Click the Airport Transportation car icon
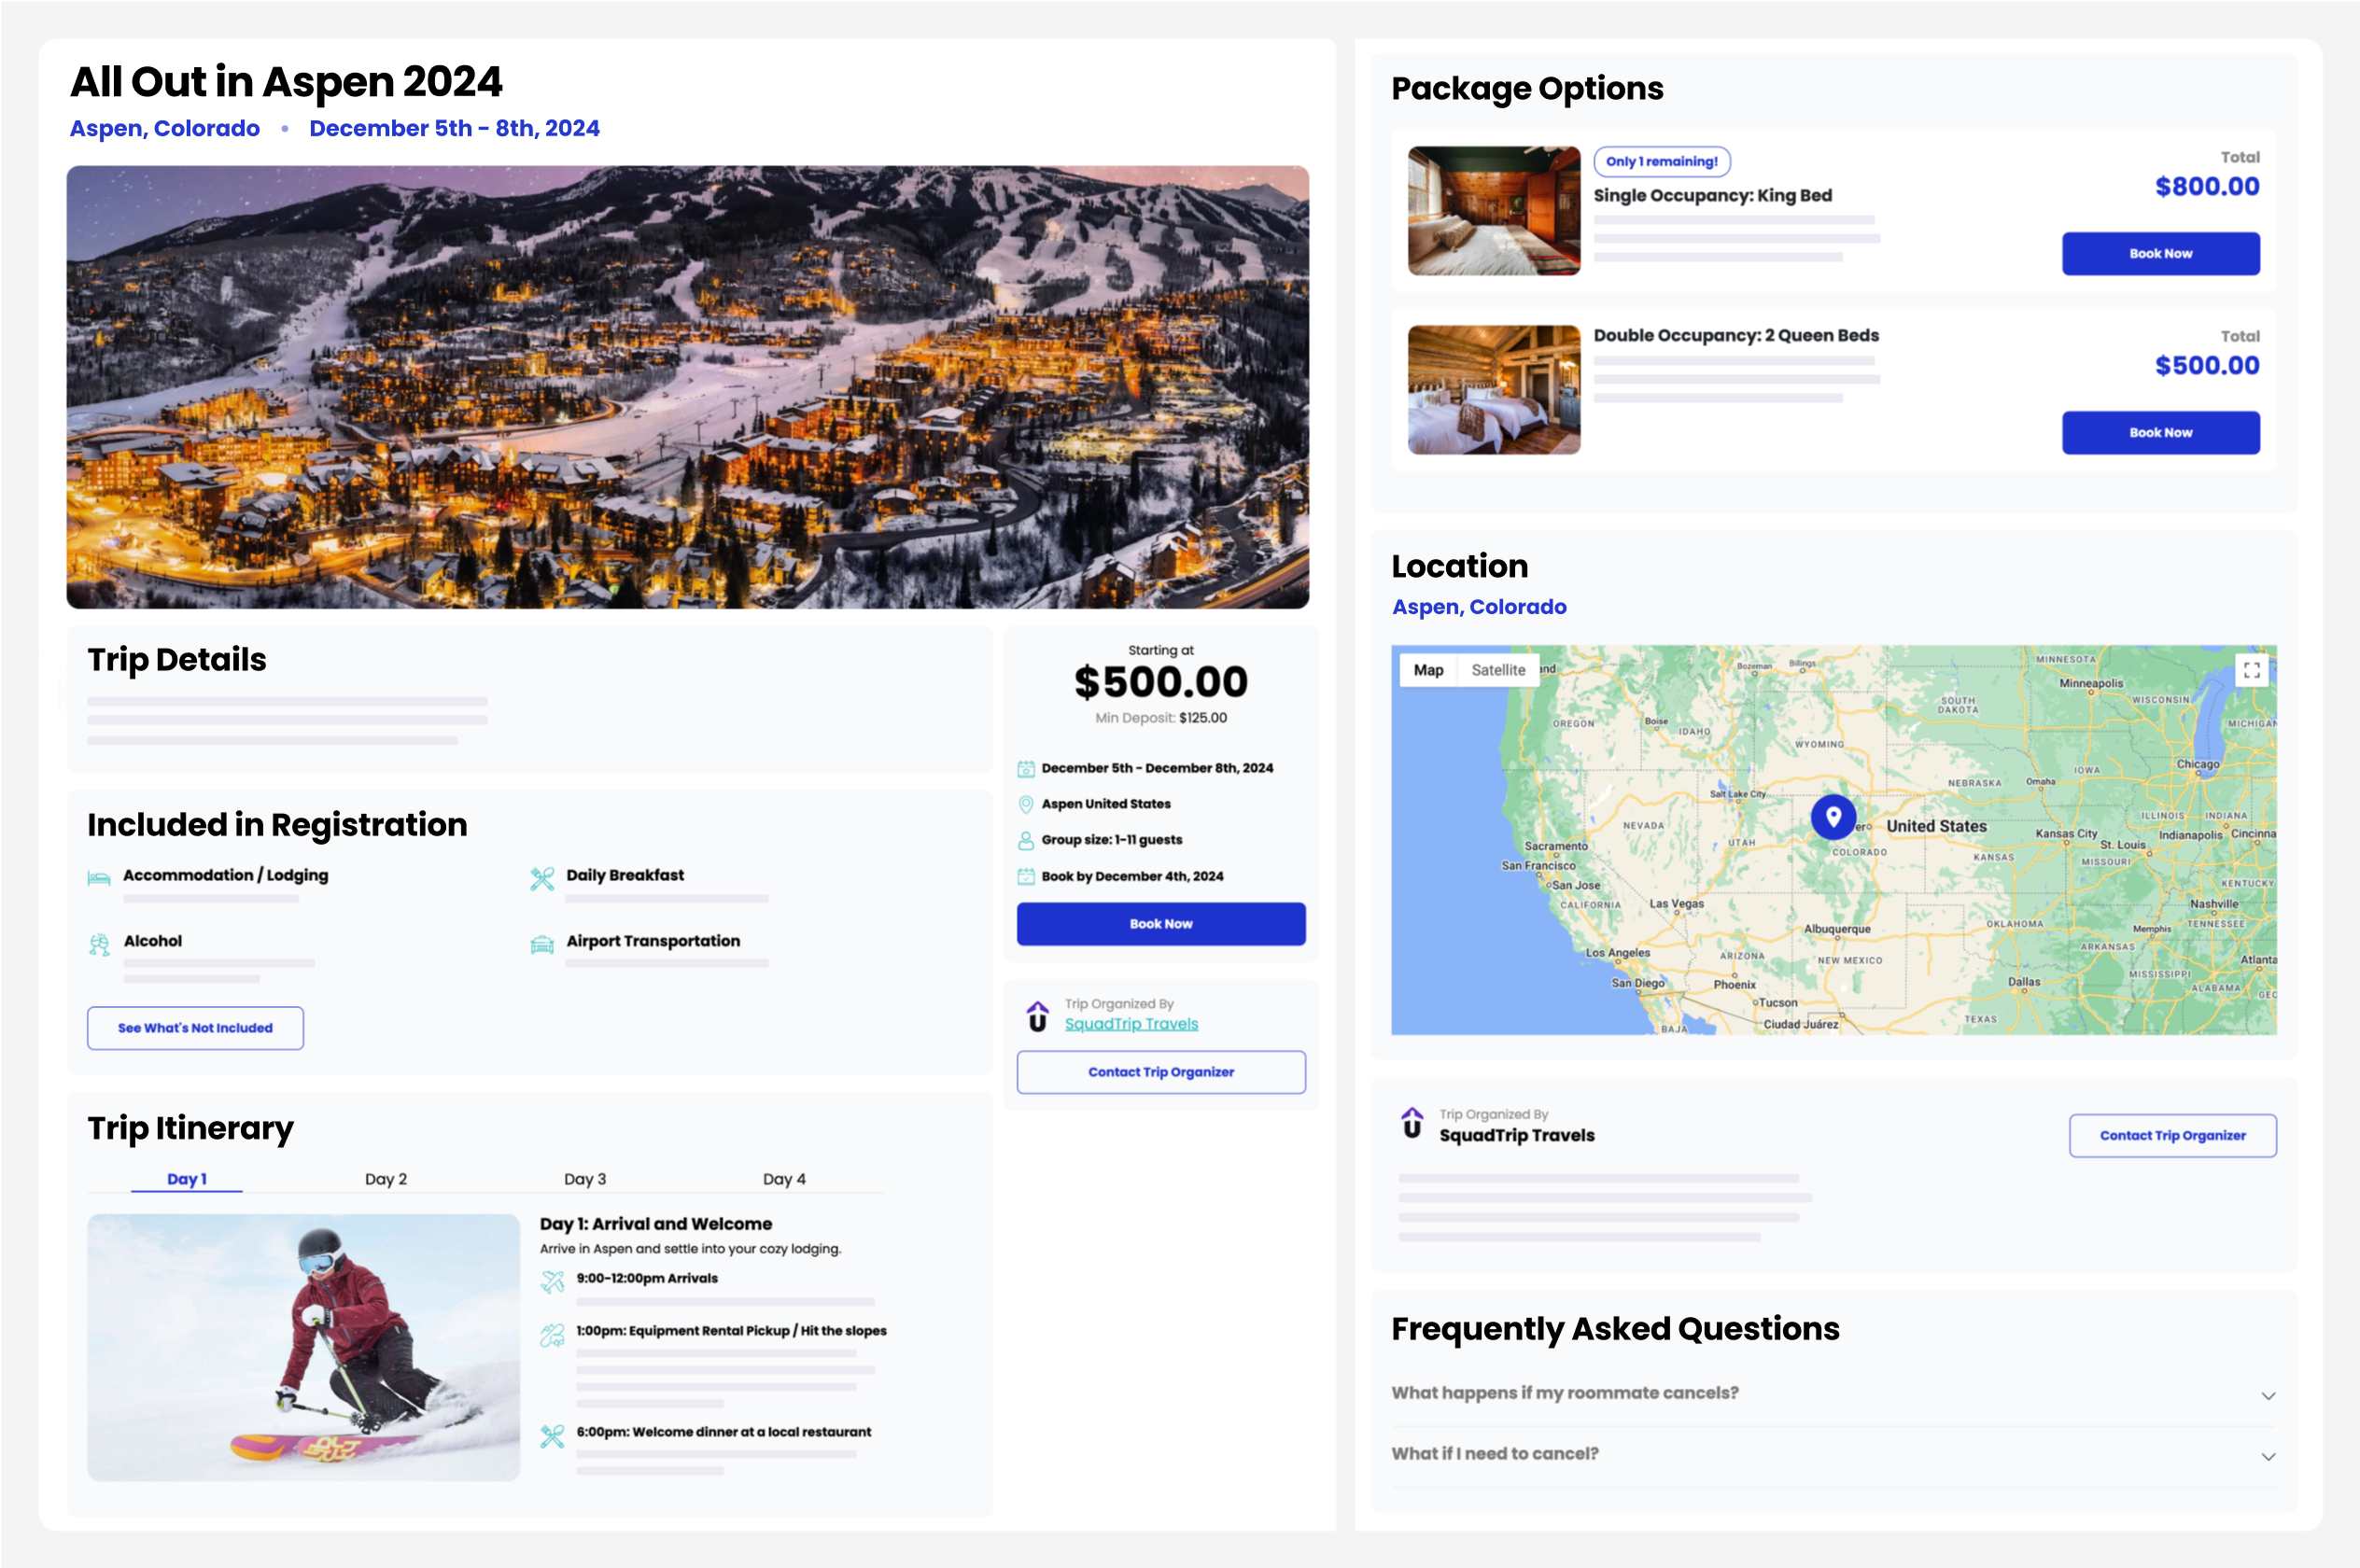2360x1568 pixels. coord(543,942)
